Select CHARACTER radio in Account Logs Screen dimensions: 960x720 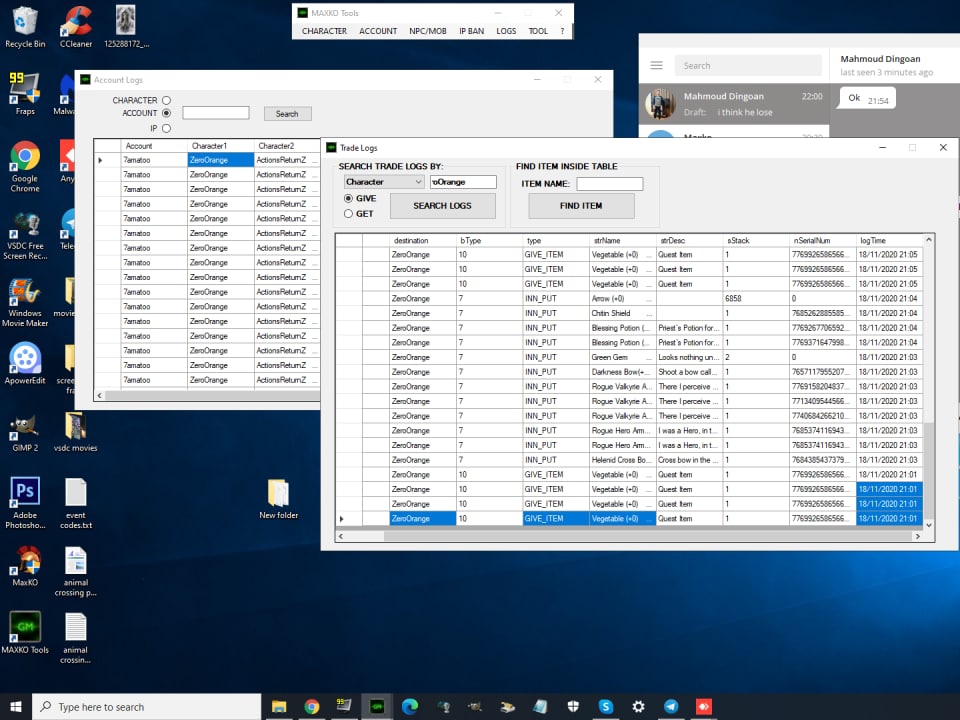tap(166, 100)
